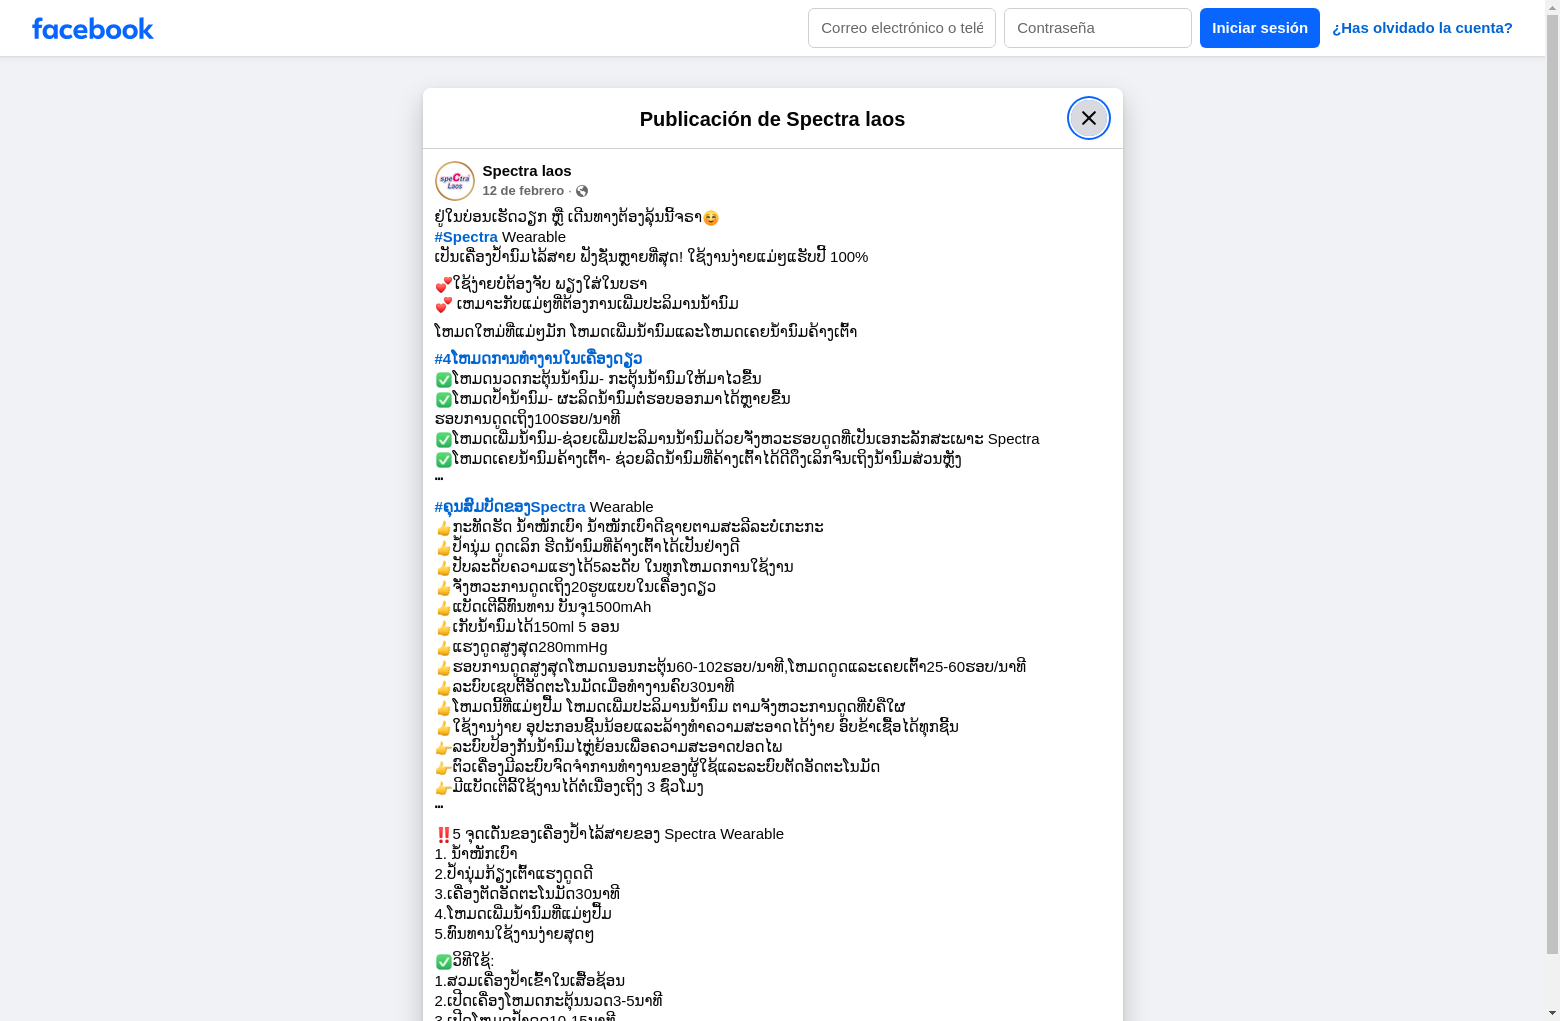Click the scrollbar down arrow
The image size is (1560, 1021).
(1552, 1013)
